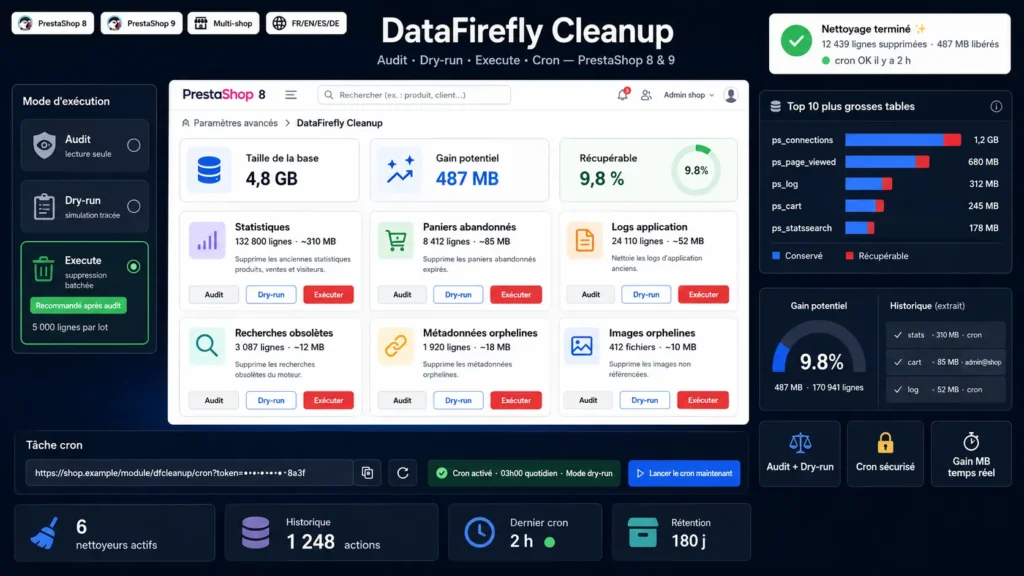Click the stopwatch icon for Gain MB temps réel
The width and height of the screenshot is (1024, 576).
pyautogui.click(x=971, y=441)
